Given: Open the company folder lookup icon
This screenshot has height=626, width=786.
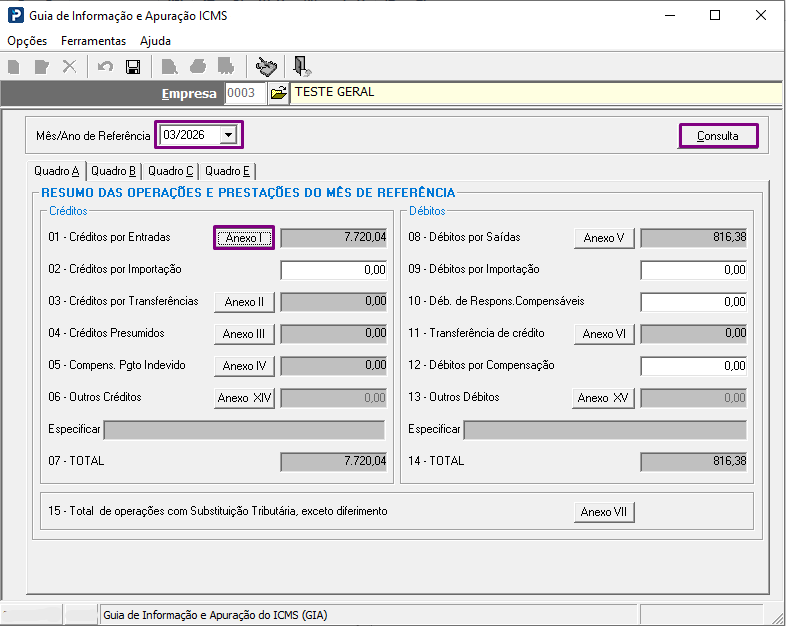Looking at the screenshot, I should click(x=278, y=93).
